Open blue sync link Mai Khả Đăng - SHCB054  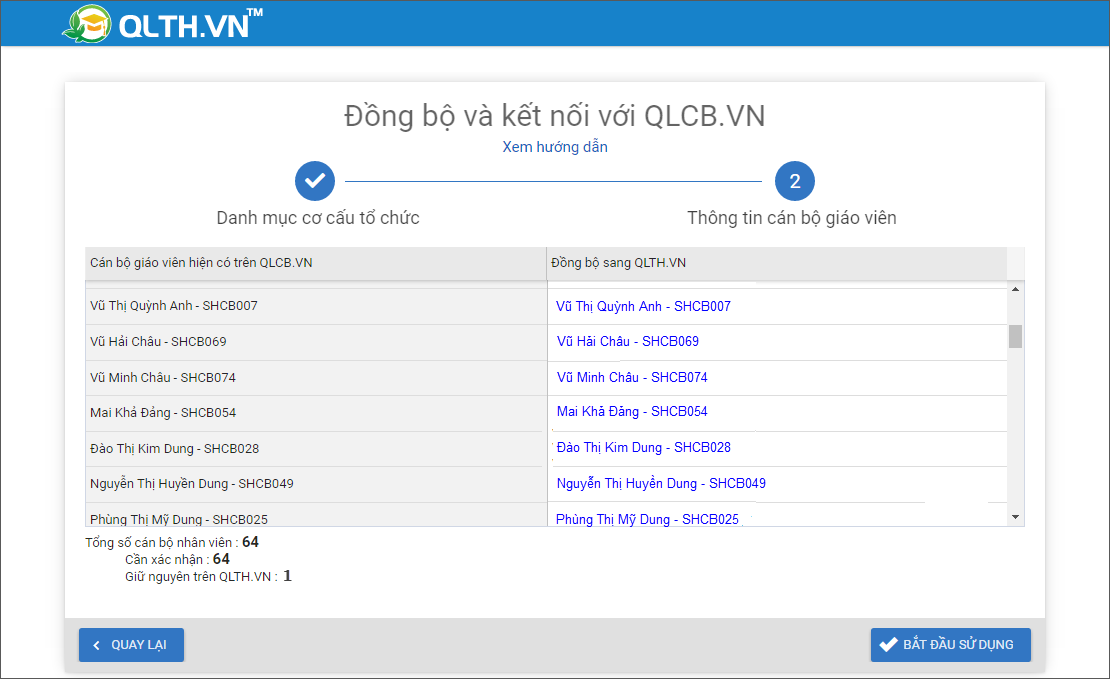[x=631, y=411]
